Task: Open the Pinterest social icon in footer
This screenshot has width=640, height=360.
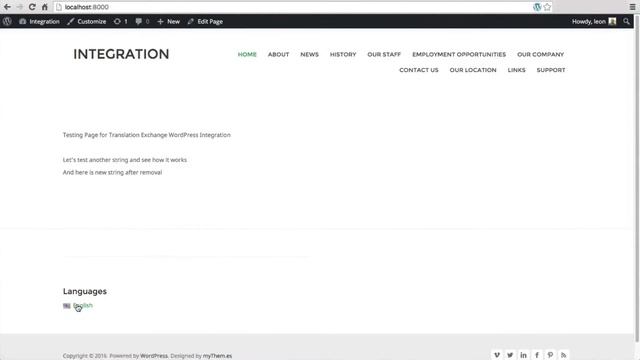Action: 550,355
